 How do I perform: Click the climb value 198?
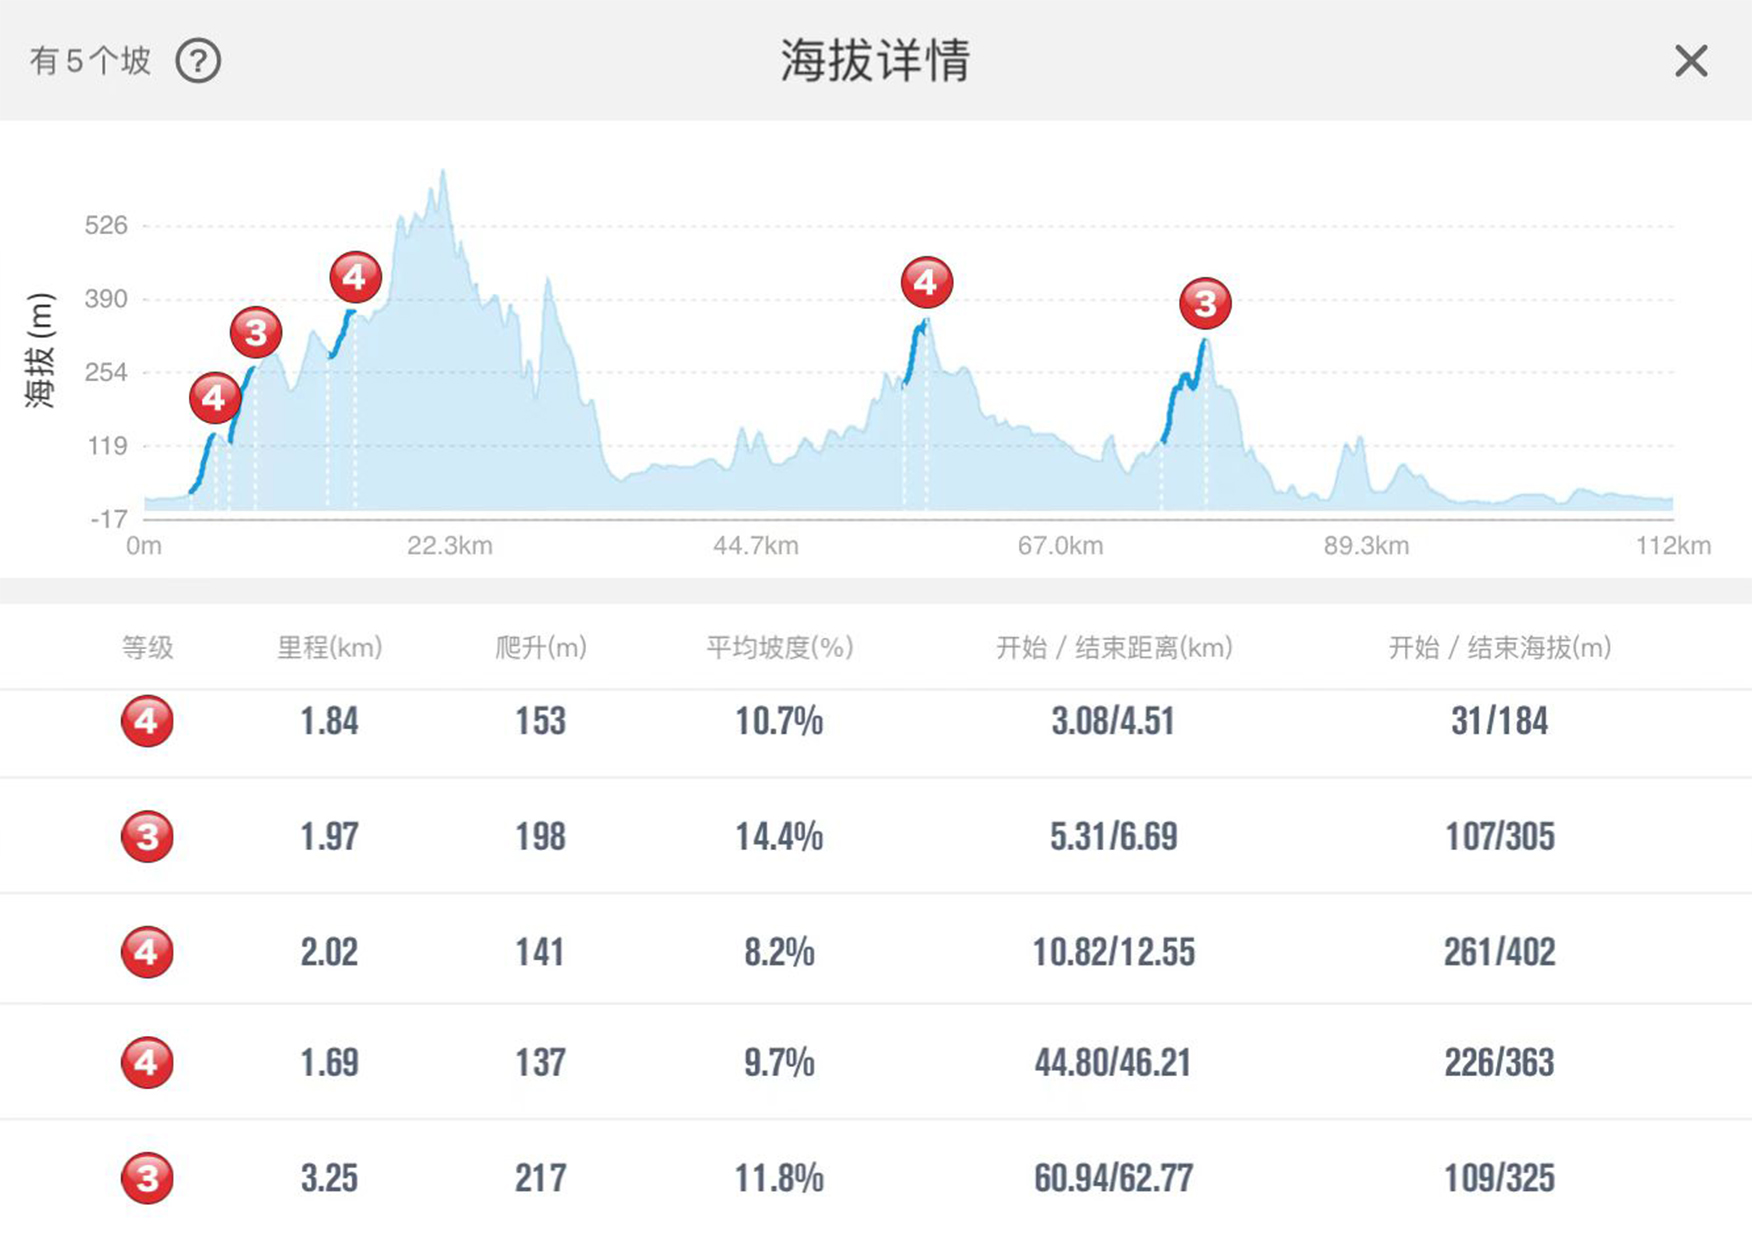tap(541, 836)
